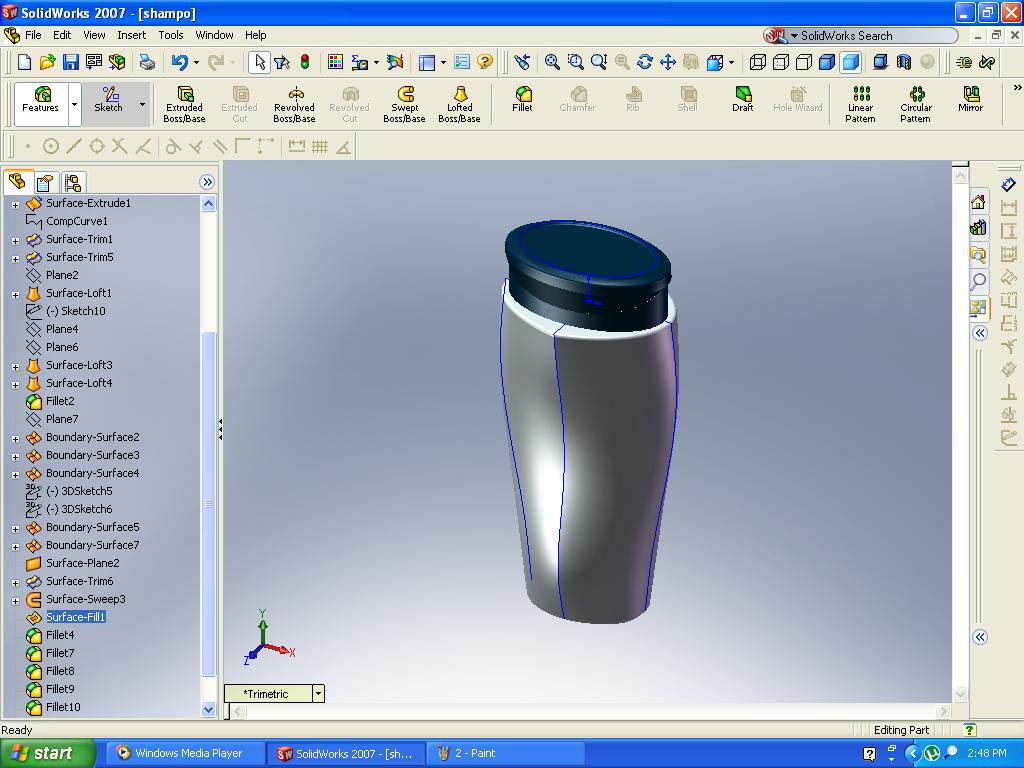Expand the Surface-Loft1 tree node
The image size is (1024, 768).
click(15, 294)
